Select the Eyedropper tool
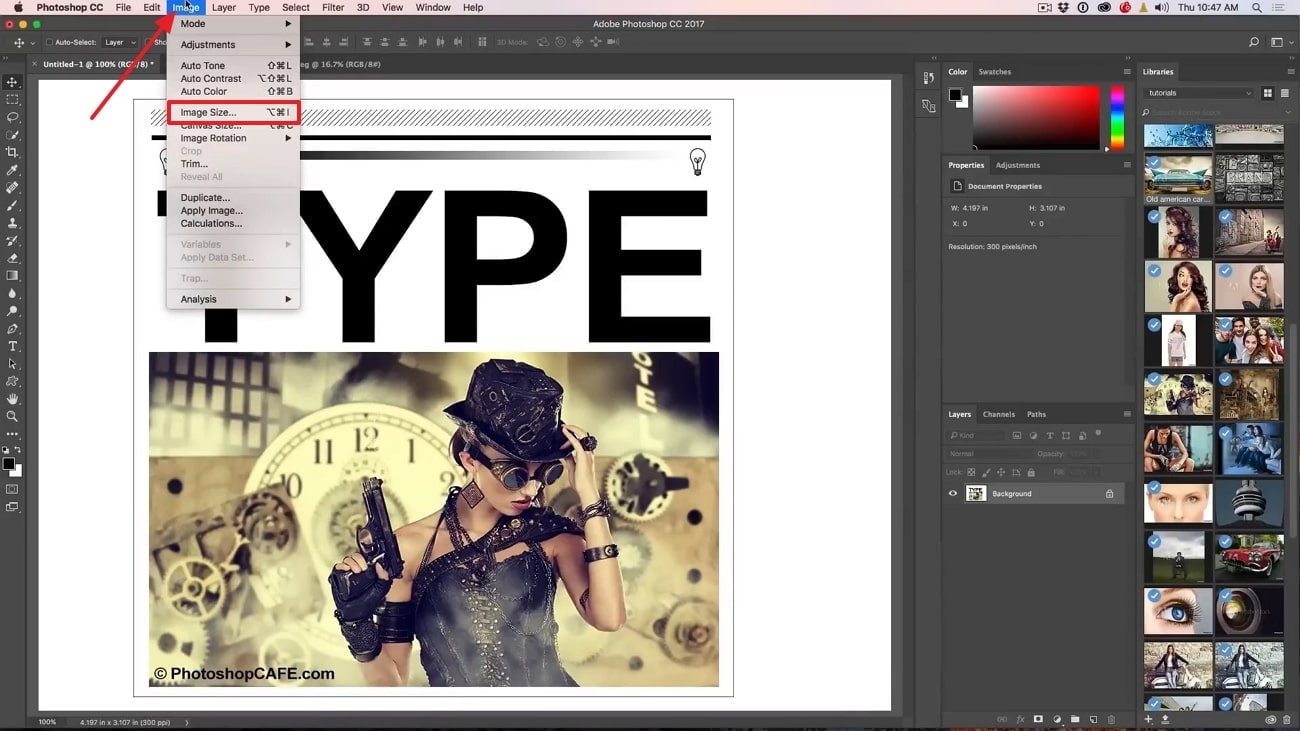This screenshot has width=1300, height=731. 13,170
